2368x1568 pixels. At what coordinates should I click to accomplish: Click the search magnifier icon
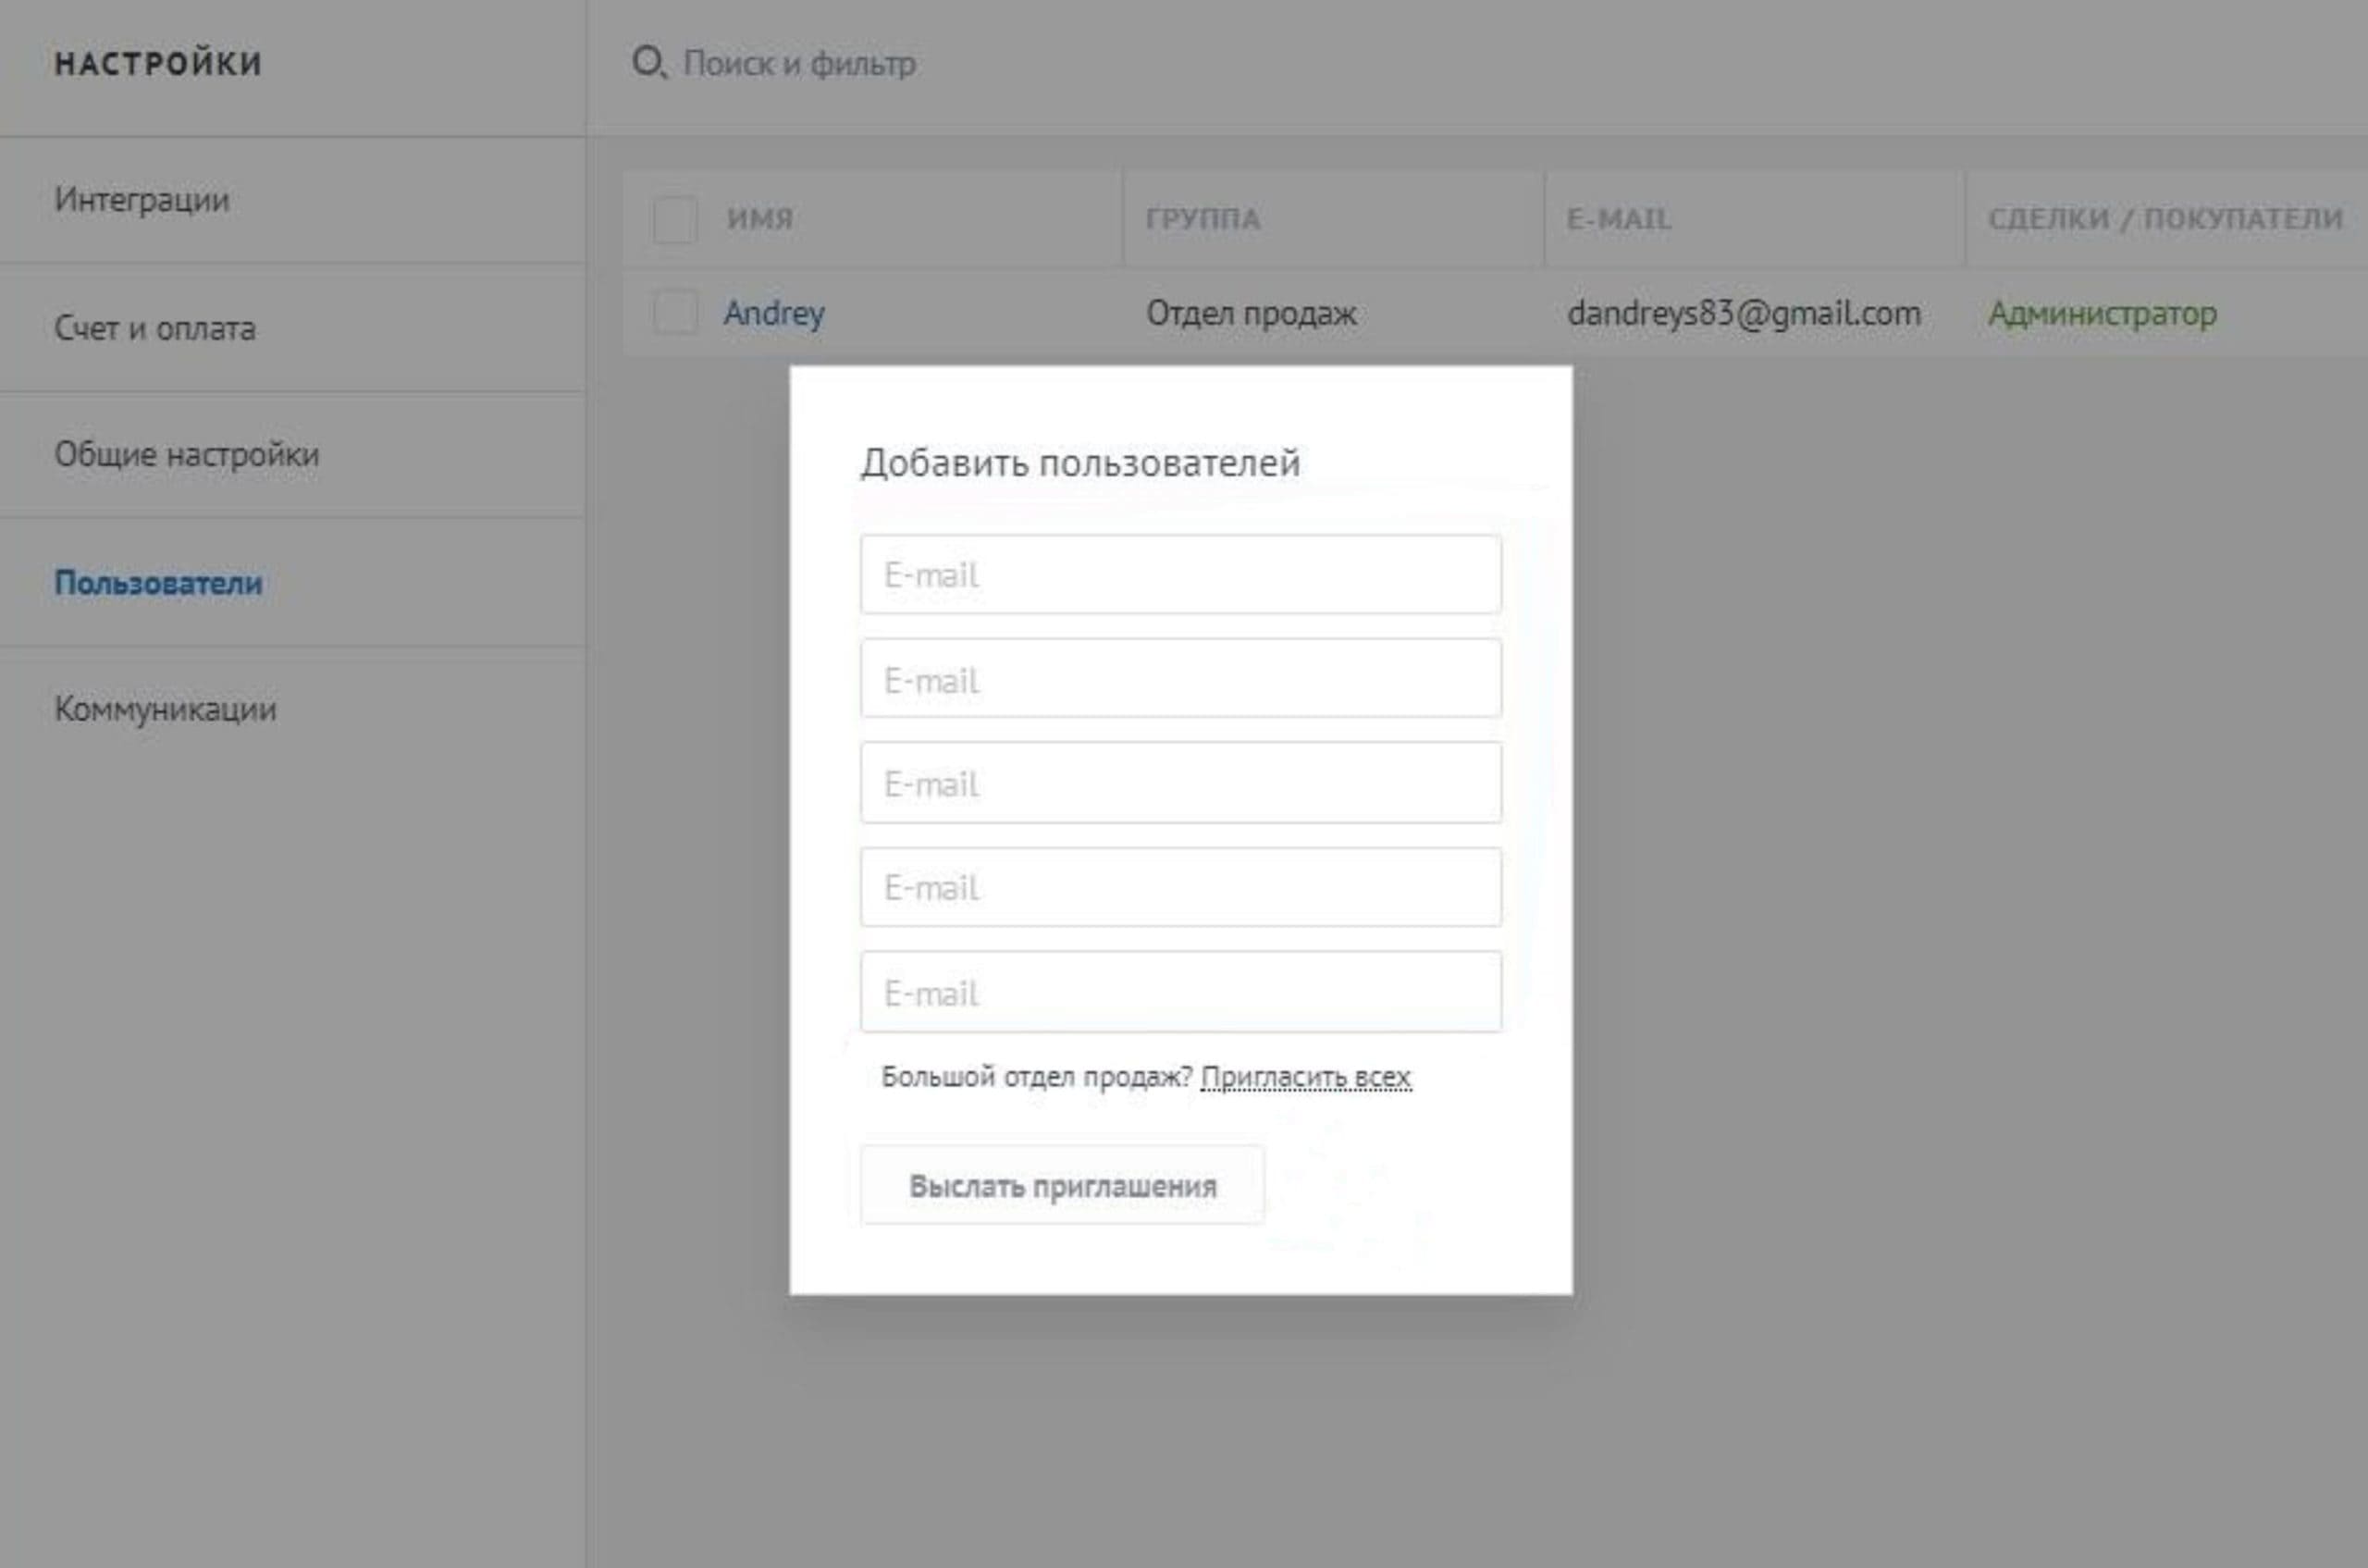click(x=648, y=63)
